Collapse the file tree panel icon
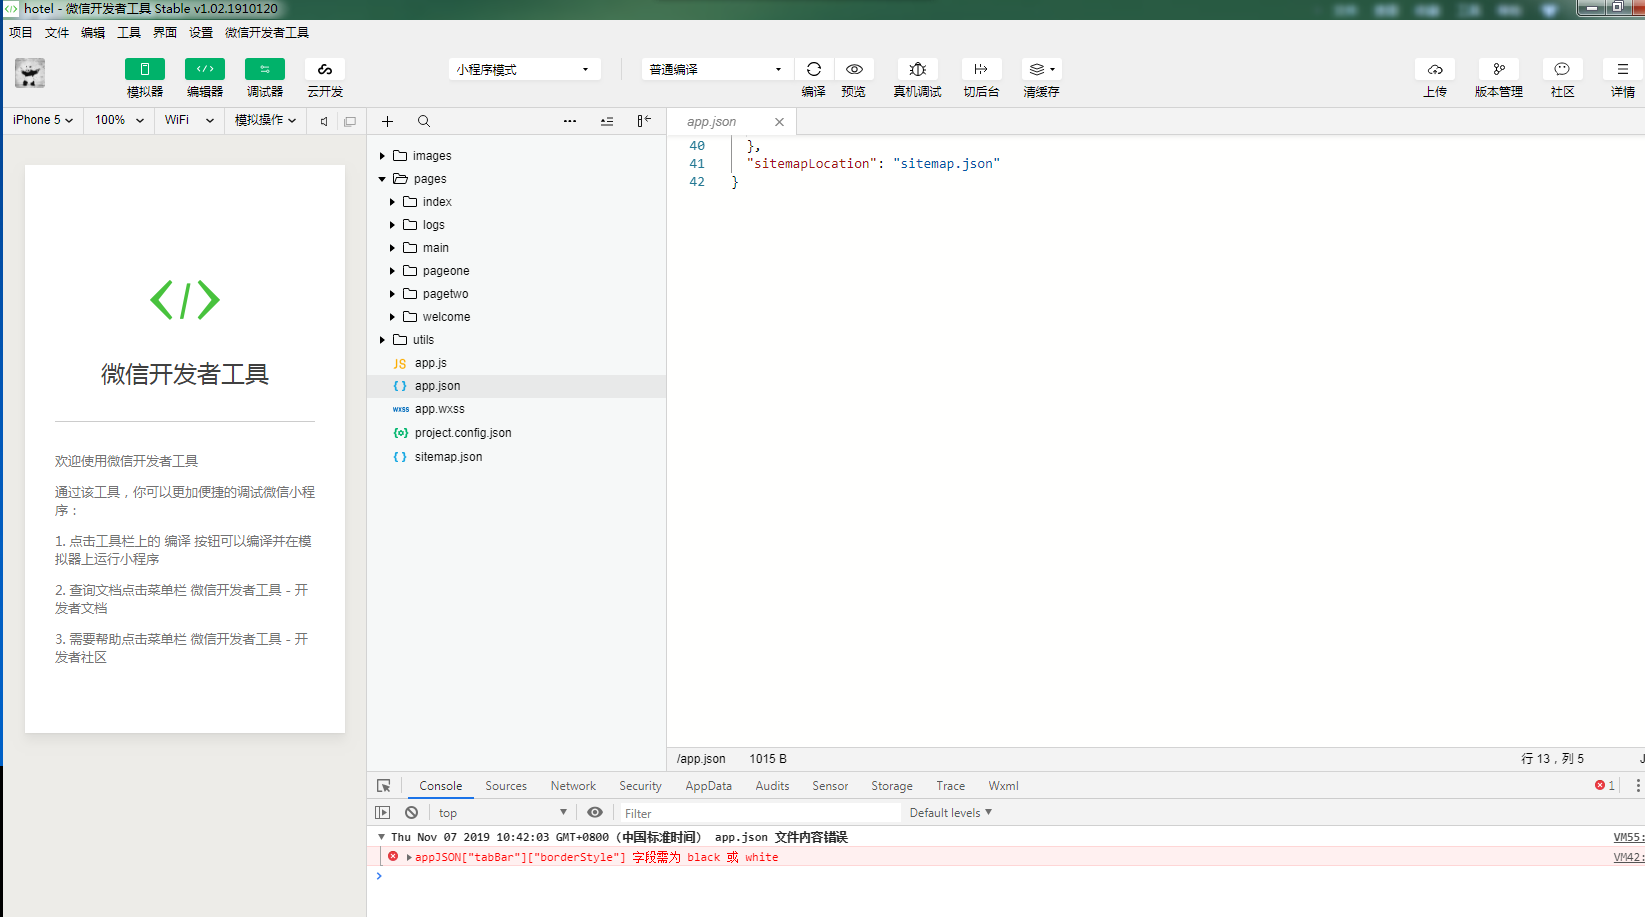This screenshot has height=917, width=1645. click(644, 121)
